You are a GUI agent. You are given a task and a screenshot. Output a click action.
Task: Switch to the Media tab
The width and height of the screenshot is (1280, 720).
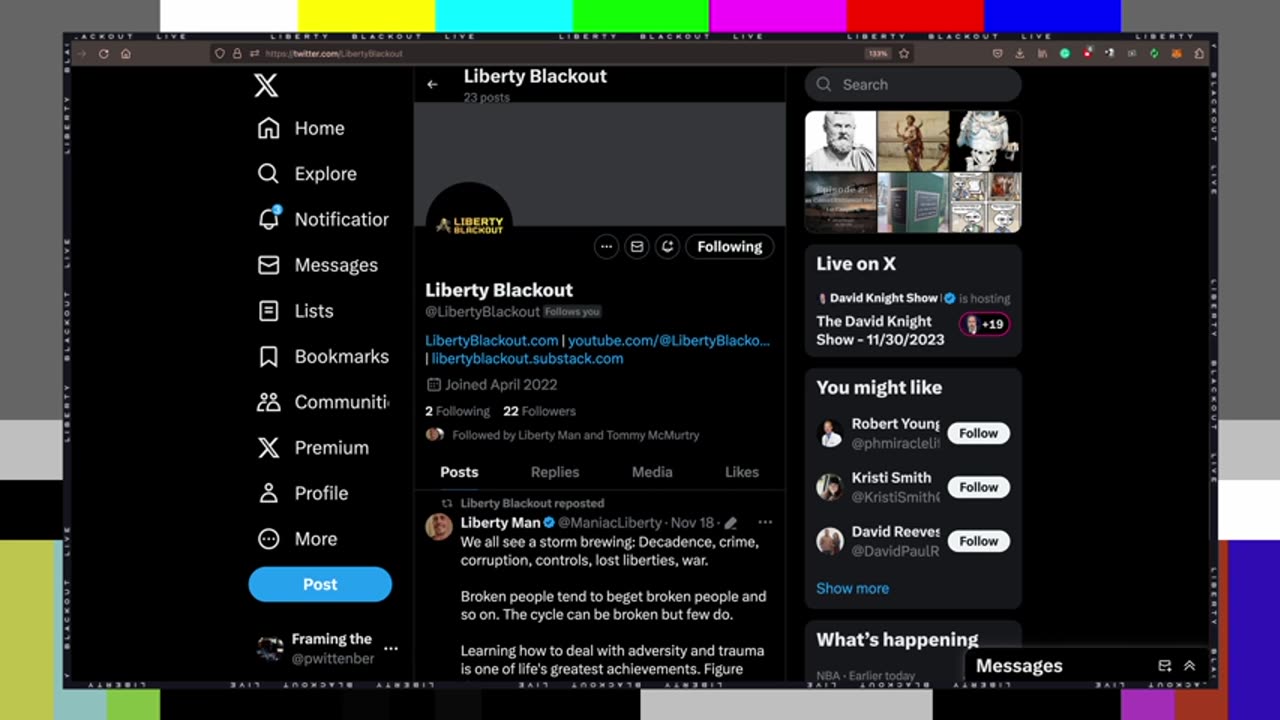(652, 472)
